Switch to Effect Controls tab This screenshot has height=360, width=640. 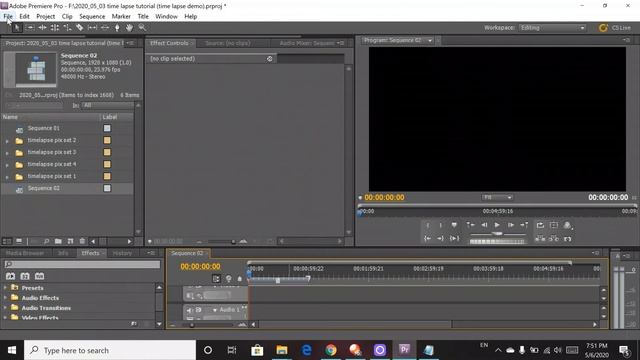tap(169, 43)
